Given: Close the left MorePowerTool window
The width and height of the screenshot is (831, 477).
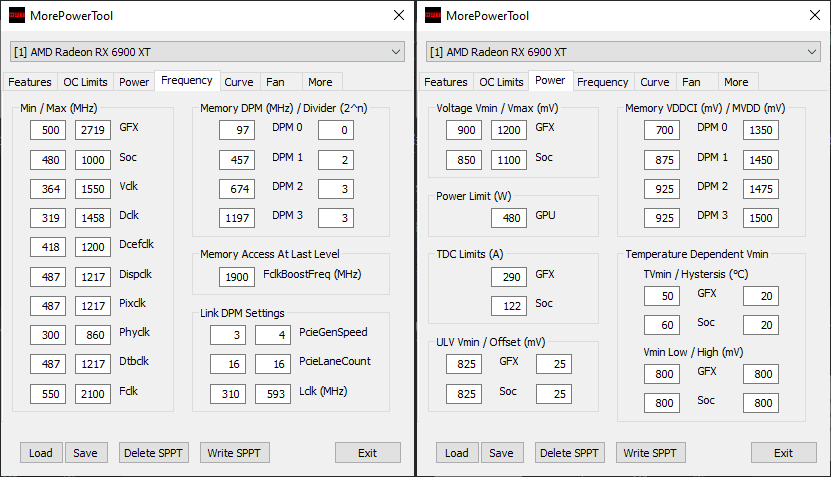Looking at the screenshot, I should 399,15.
